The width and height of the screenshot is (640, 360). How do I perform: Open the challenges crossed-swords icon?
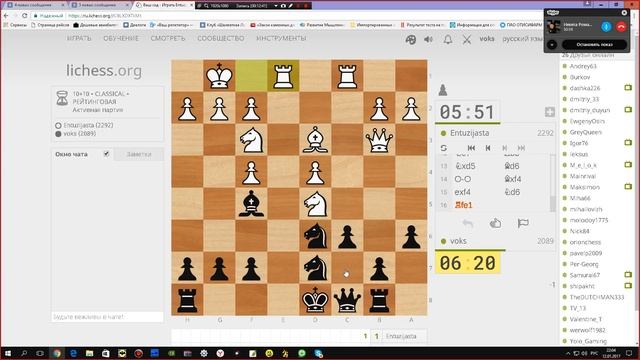click(x=467, y=39)
